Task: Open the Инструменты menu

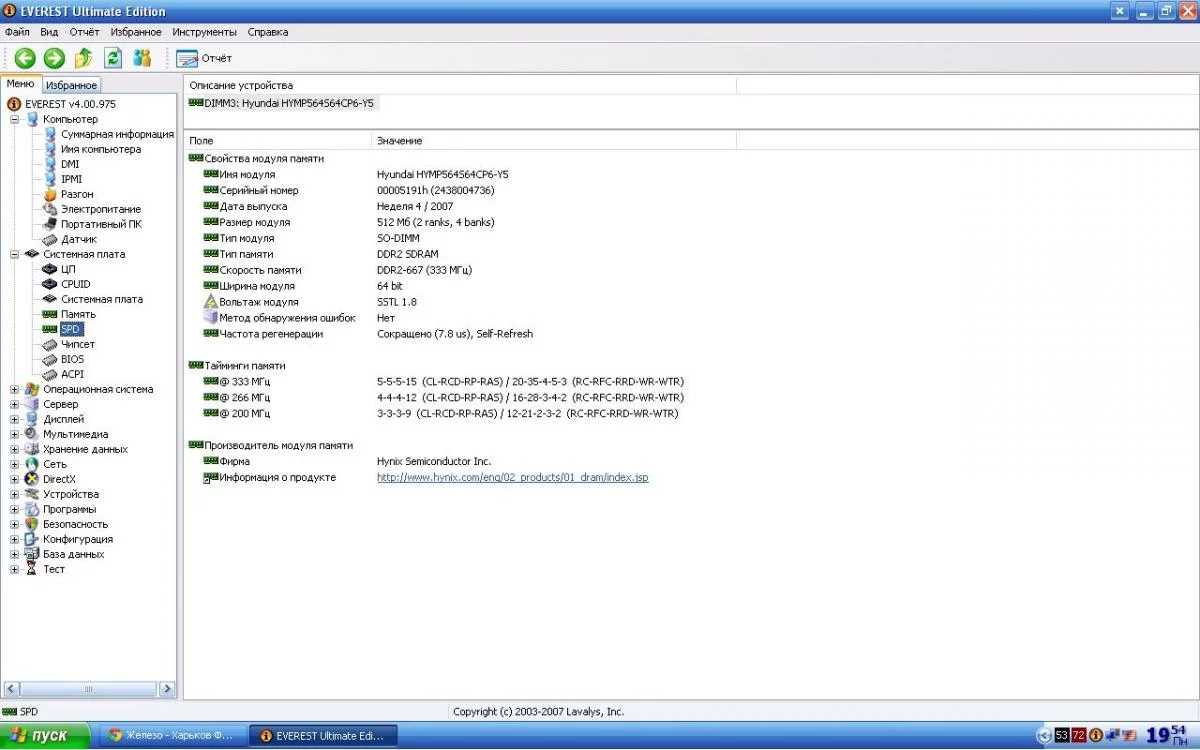Action: [x=204, y=32]
